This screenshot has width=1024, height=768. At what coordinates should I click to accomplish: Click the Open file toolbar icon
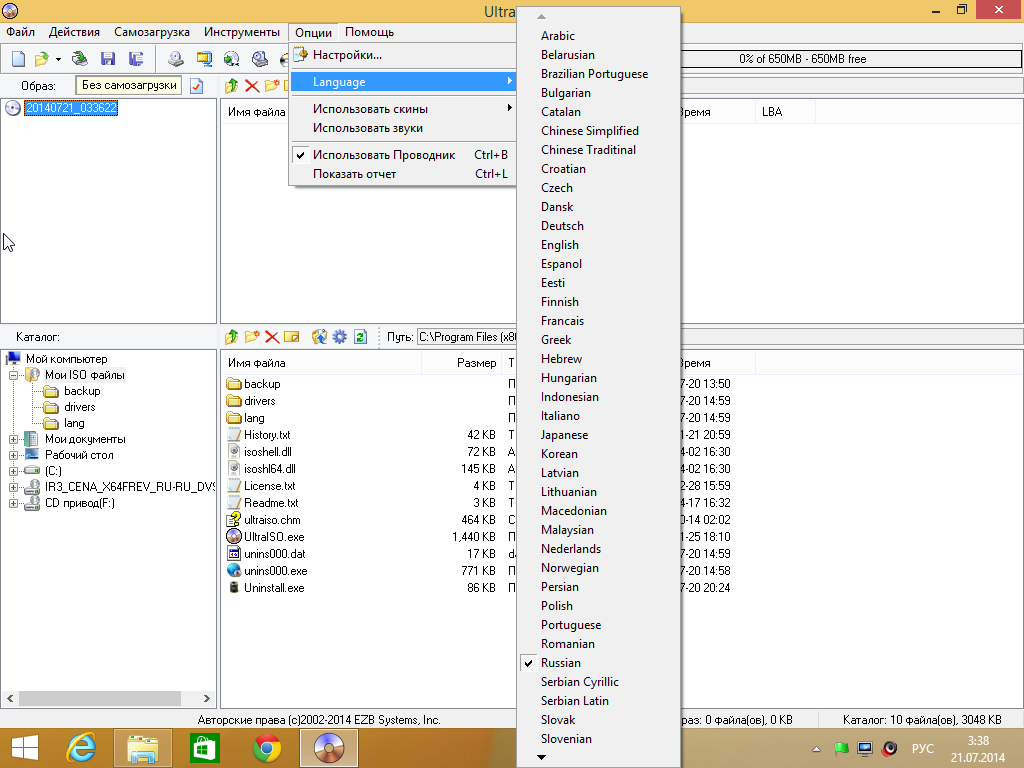point(41,59)
